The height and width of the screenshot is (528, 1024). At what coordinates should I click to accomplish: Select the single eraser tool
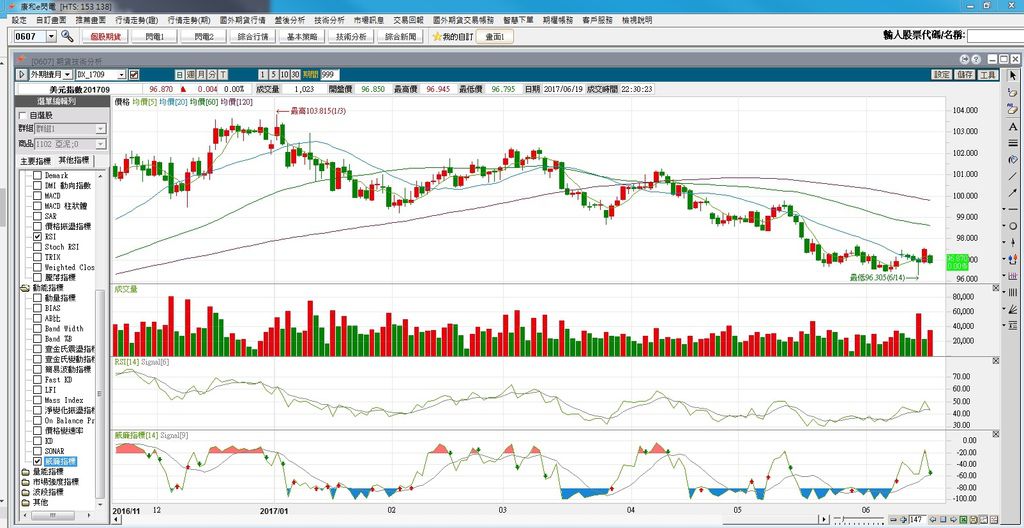[1013, 93]
